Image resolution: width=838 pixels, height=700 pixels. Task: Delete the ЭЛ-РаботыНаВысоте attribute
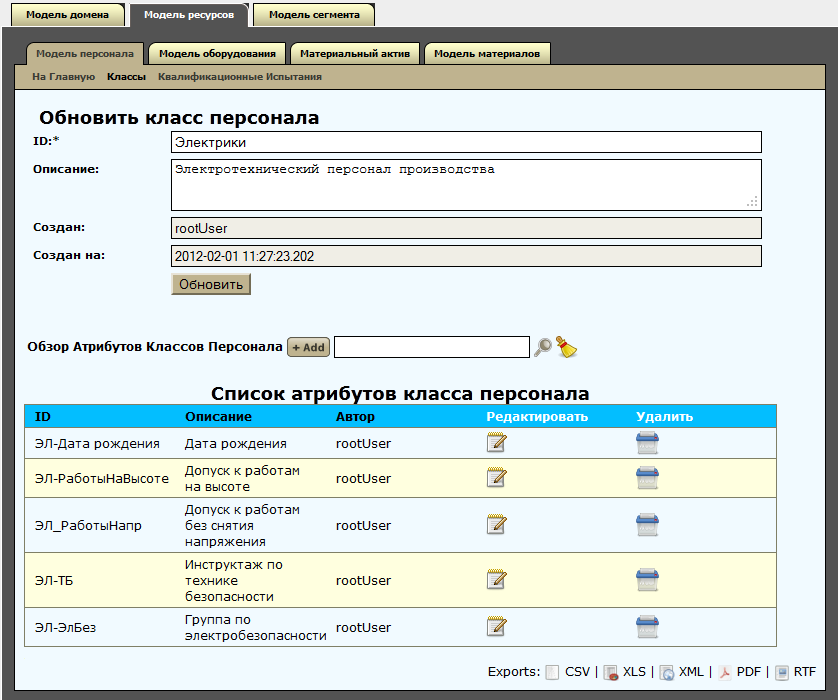[x=647, y=478]
